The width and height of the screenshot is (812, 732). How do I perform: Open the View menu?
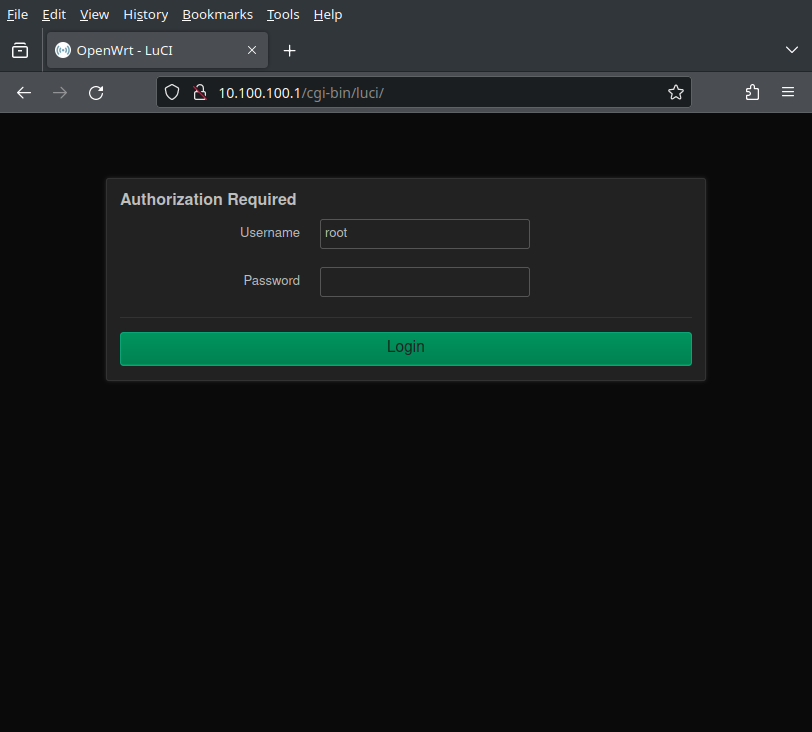[94, 14]
